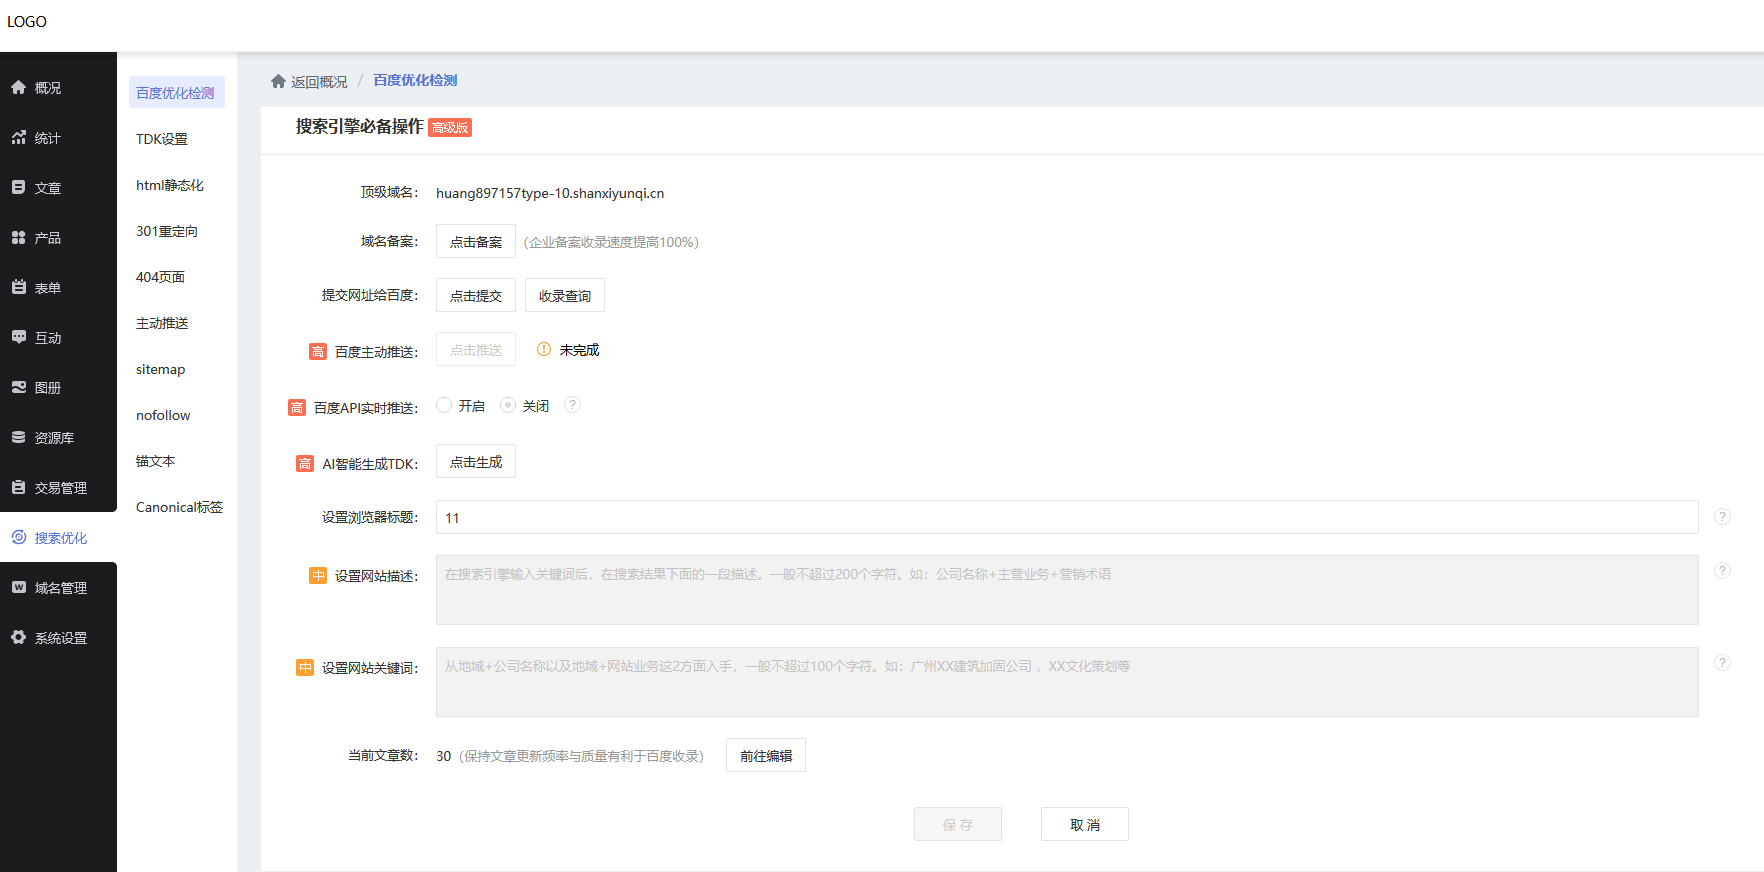The height and width of the screenshot is (872, 1764).
Task: Click the 系统设置 gear icon
Action: (x=19, y=638)
